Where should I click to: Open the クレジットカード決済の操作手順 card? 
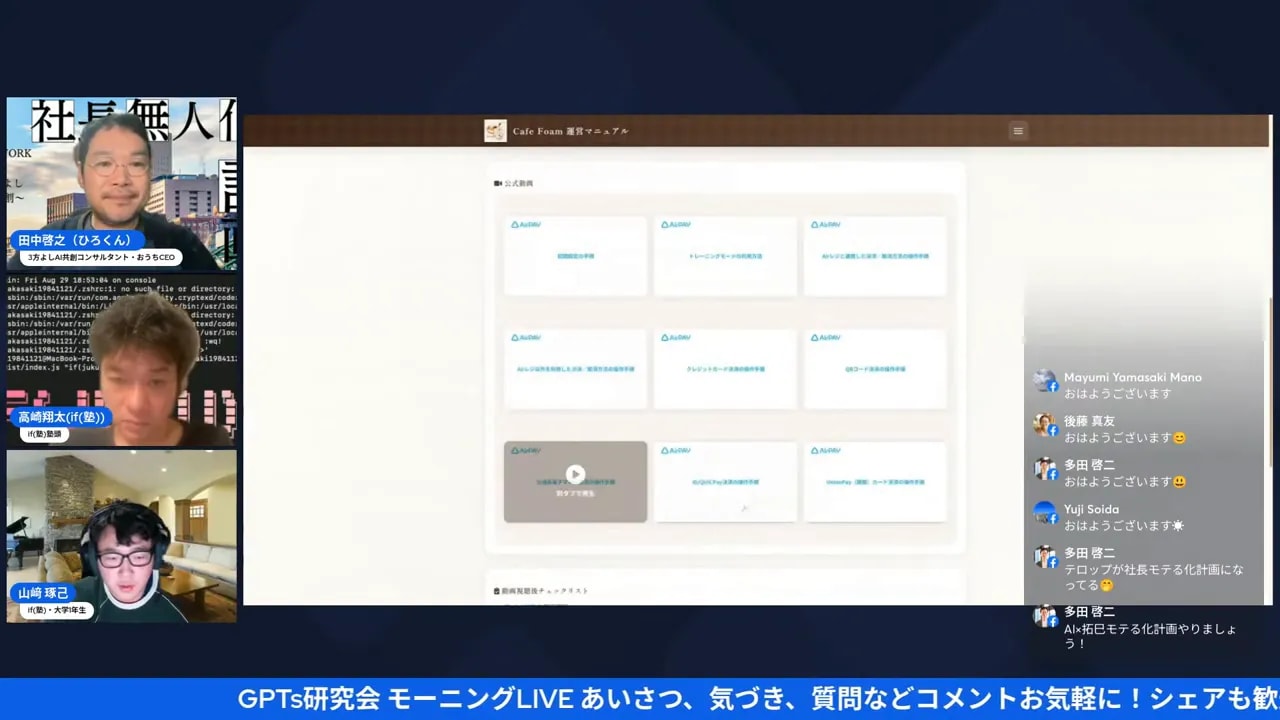tap(725, 369)
